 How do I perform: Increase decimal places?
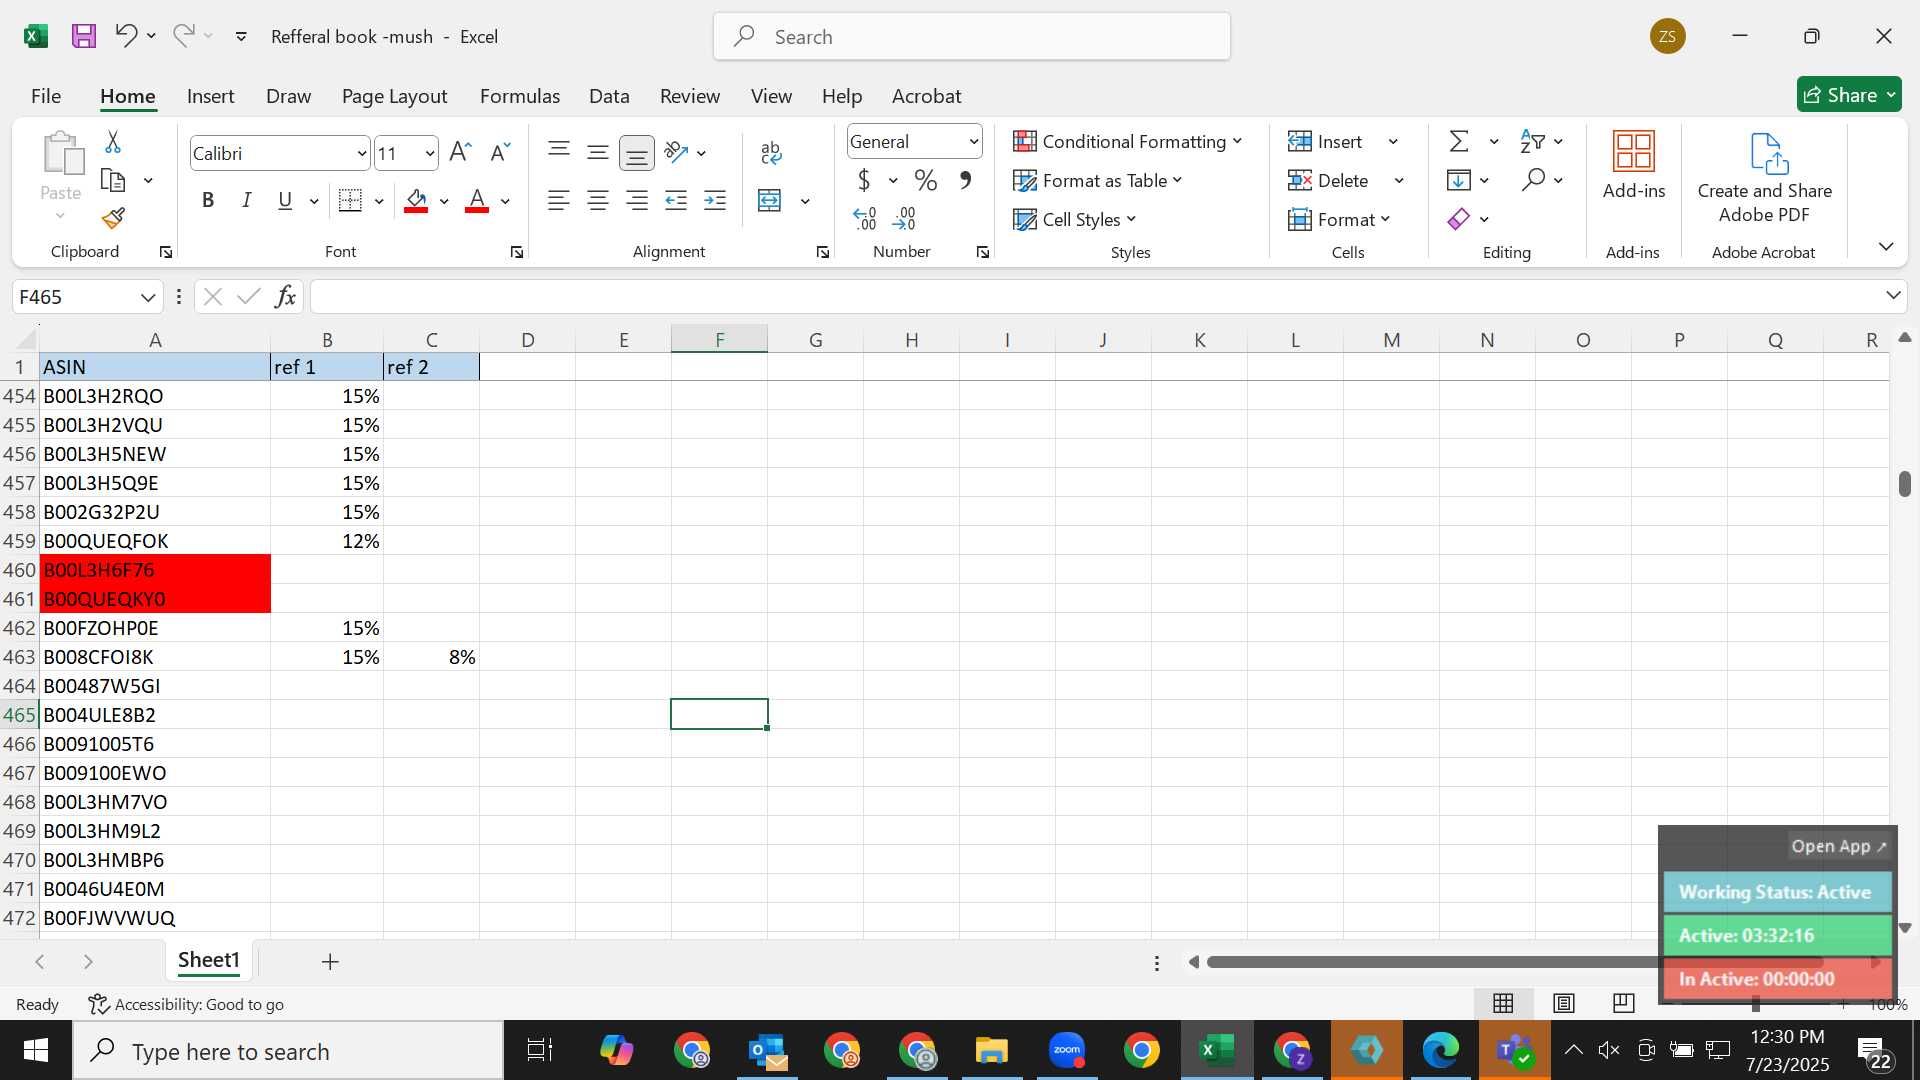pyautogui.click(x=865, y=218)
